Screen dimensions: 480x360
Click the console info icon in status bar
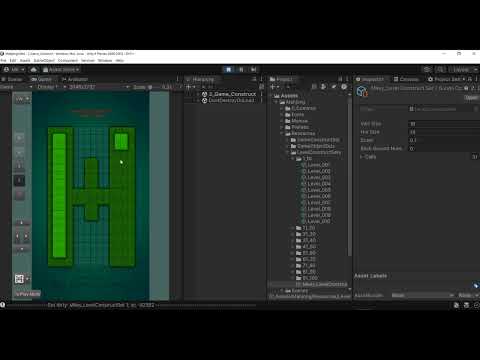pos(2,305)
